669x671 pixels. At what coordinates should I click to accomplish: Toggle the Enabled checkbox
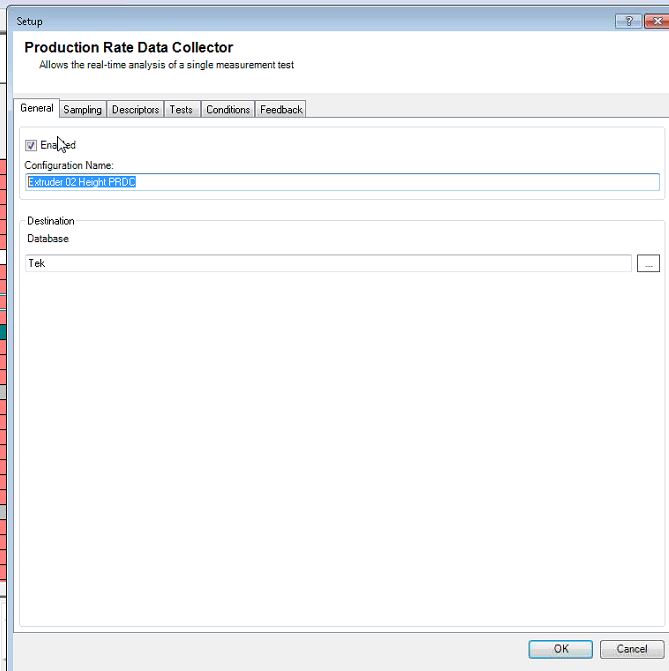pos(31,145)
